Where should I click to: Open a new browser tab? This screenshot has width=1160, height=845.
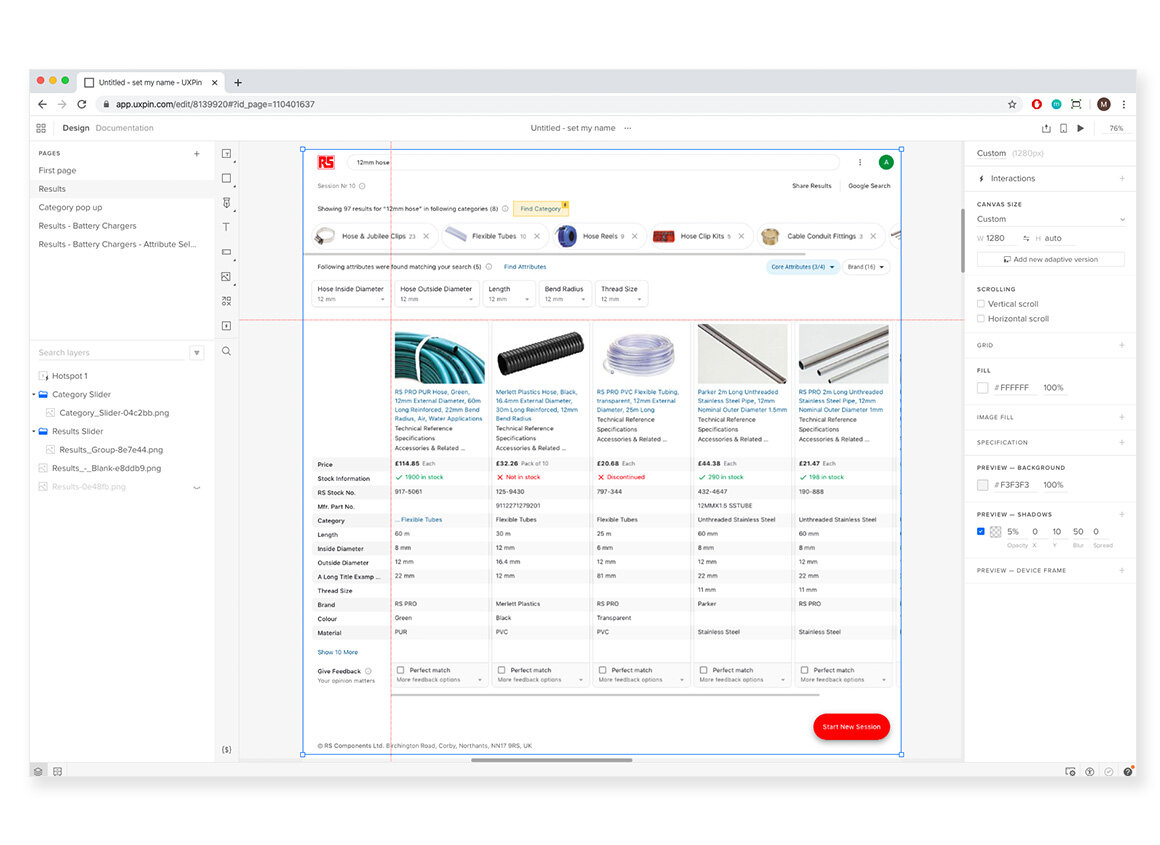point(238,83)
